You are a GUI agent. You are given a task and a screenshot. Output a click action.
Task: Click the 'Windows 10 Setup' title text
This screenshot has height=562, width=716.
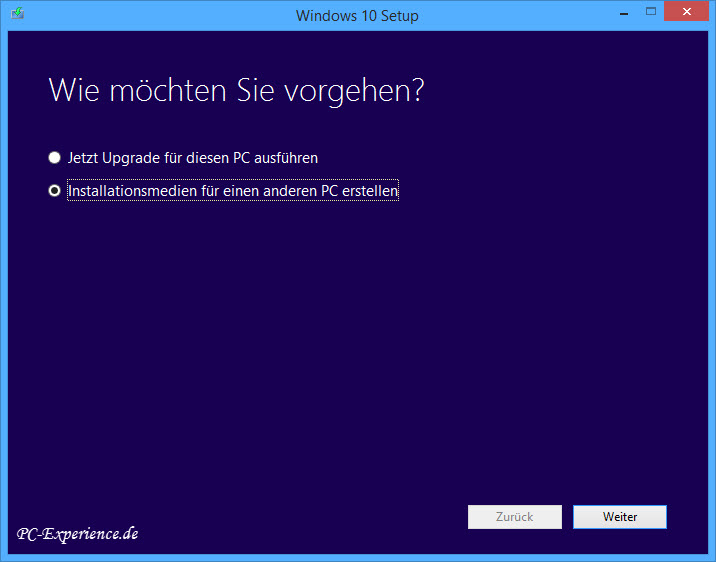[357, 15]
